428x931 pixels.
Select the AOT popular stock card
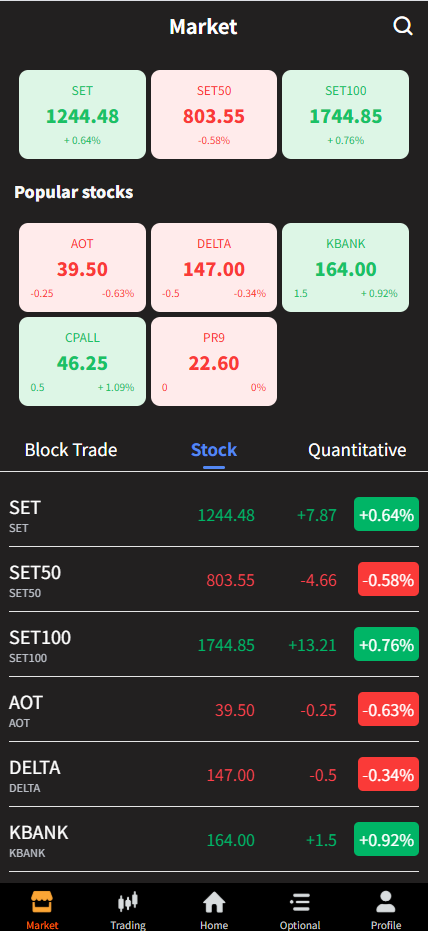(x=83, y=267)
